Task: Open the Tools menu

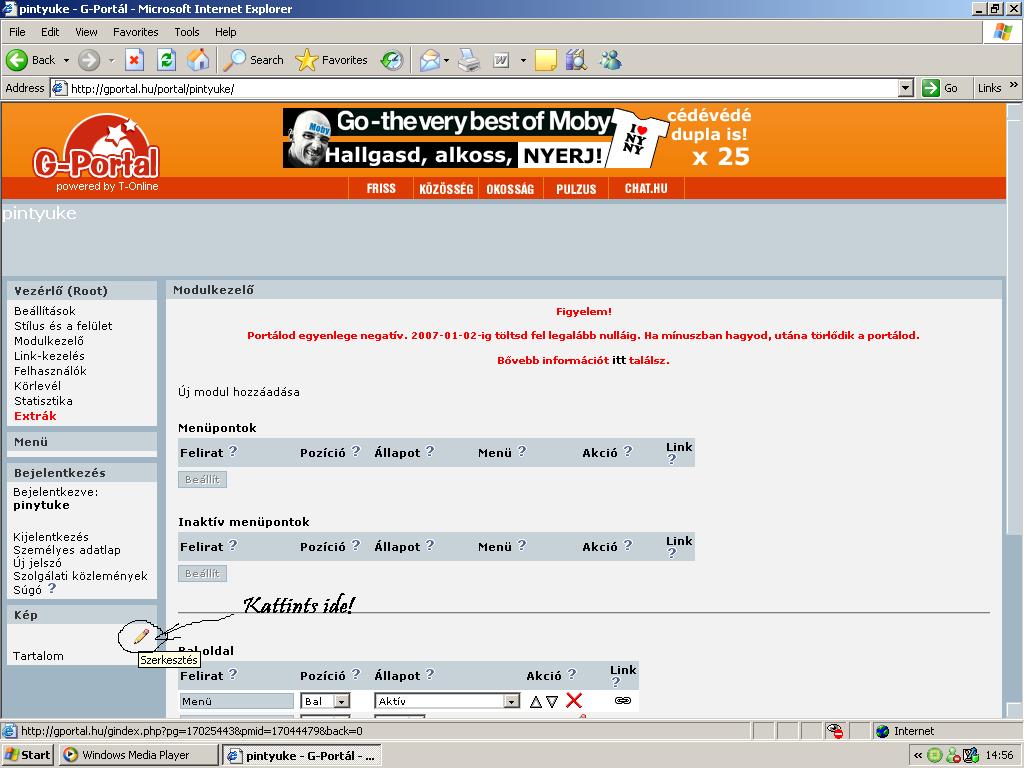Action: tap(186, 32)
